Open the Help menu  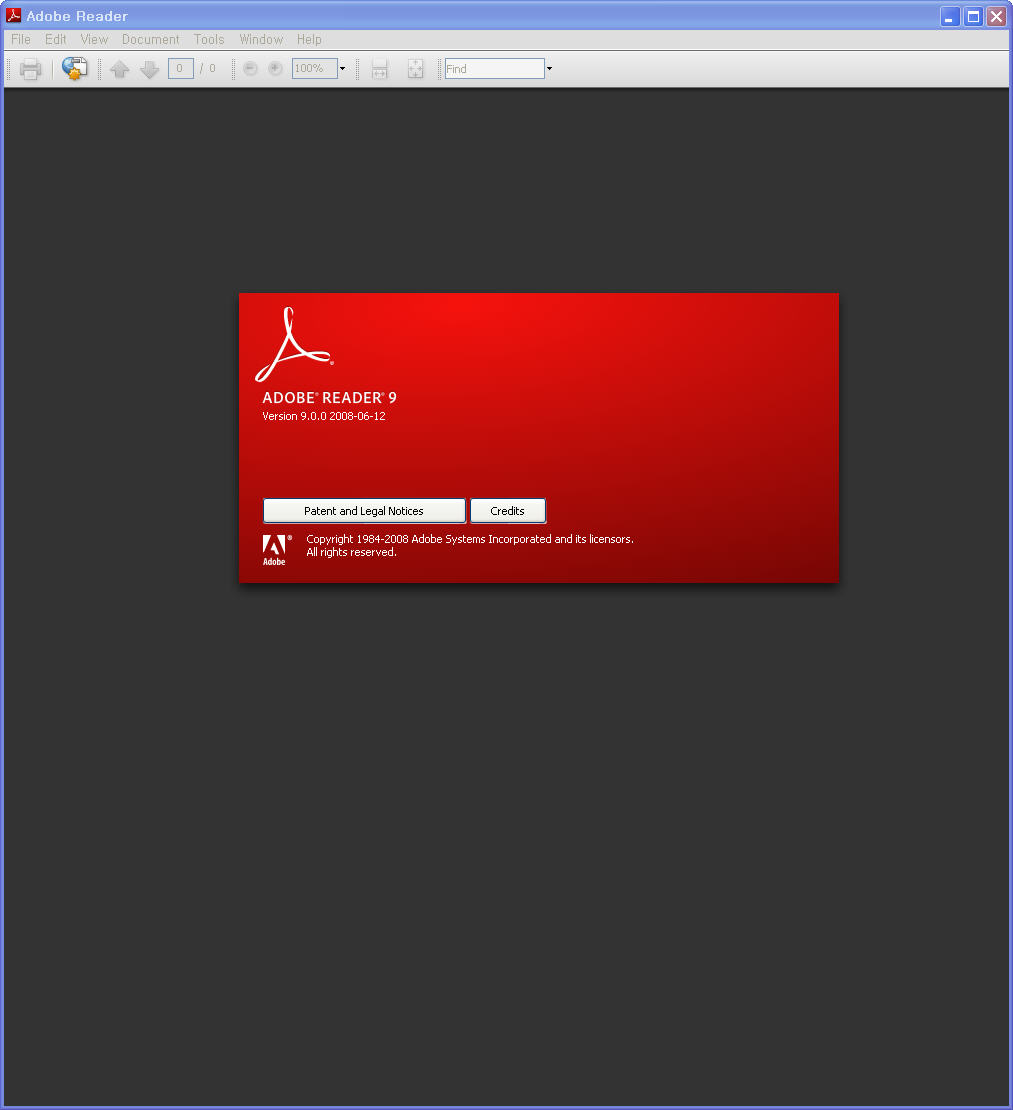click(309, 40)
